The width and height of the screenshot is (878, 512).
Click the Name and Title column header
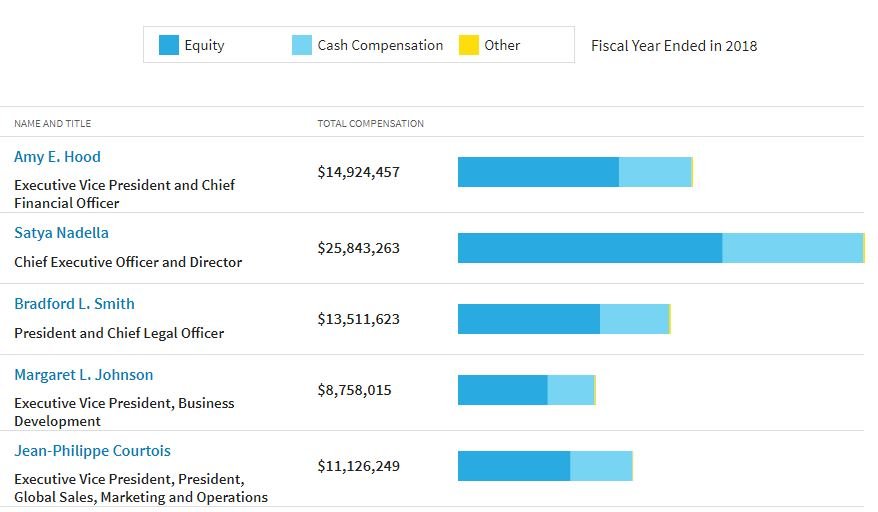(52, 124)
